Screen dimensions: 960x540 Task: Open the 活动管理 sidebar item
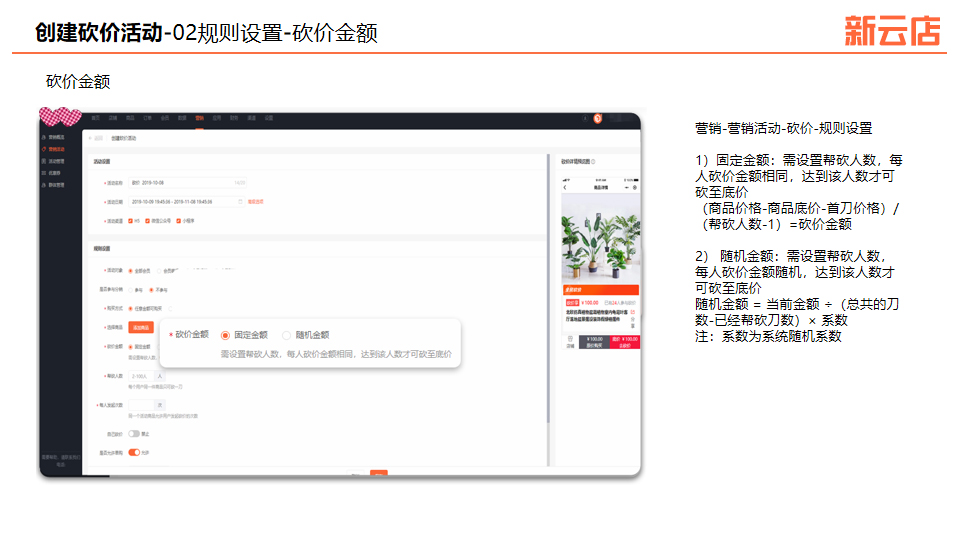(x=53, y=161)
